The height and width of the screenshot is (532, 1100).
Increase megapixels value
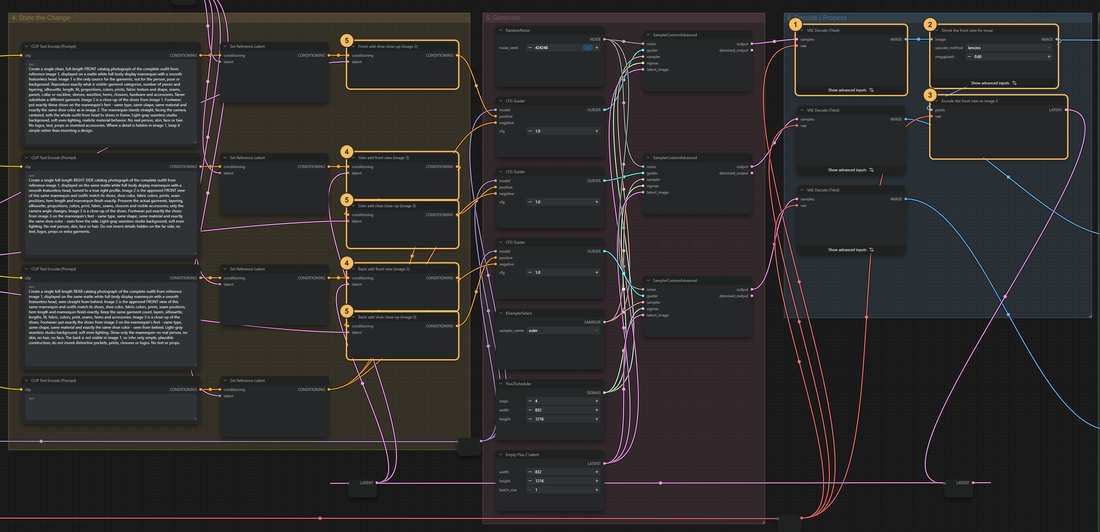(x=1049, y=56)
